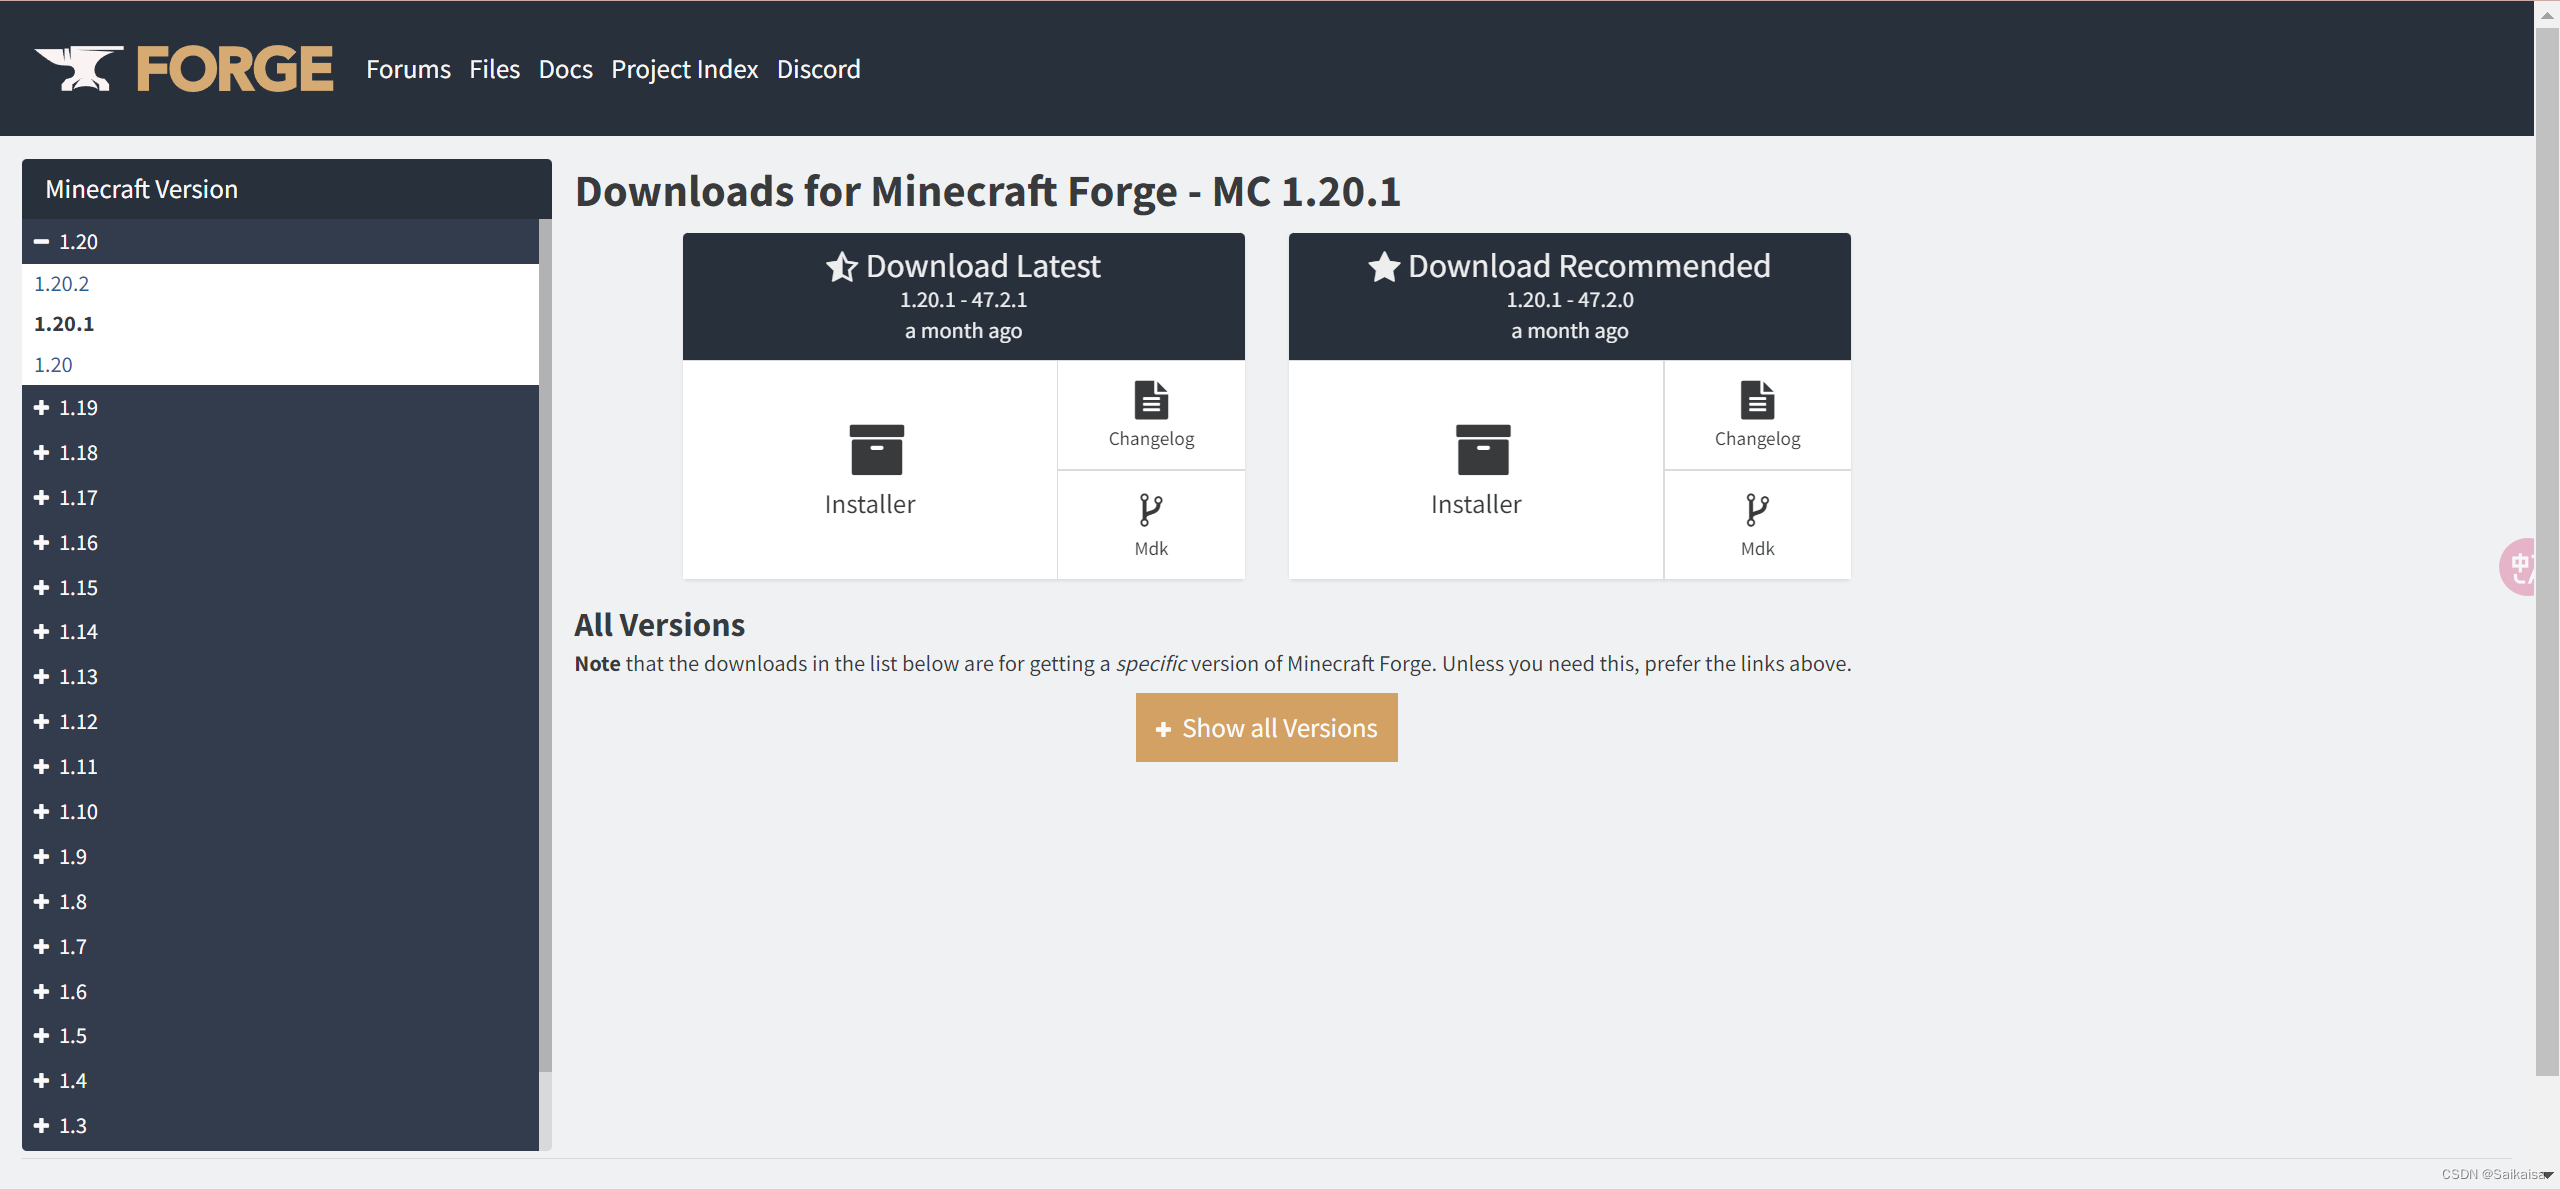Click the Show all Versions button
The width and height of the screenshot is (2560, 1189).
1266,728
